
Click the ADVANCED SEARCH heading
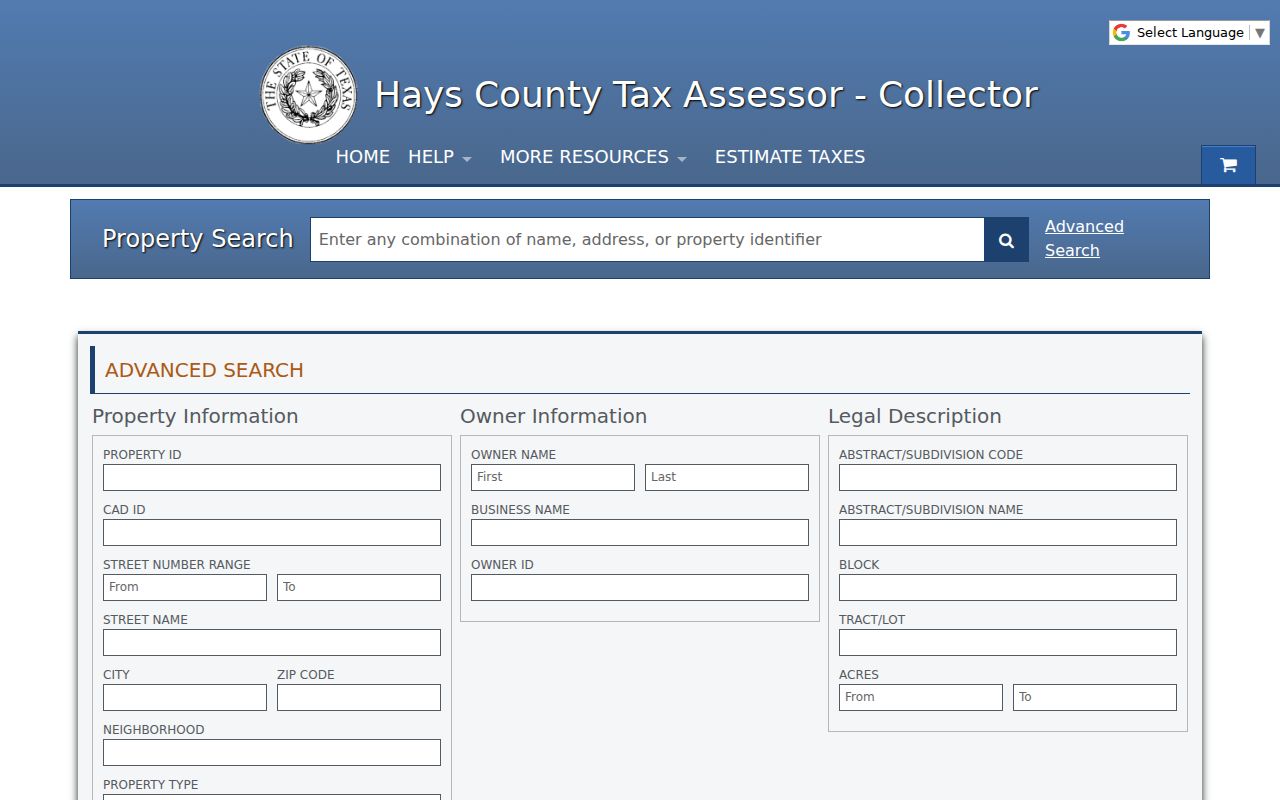[204, 370]
